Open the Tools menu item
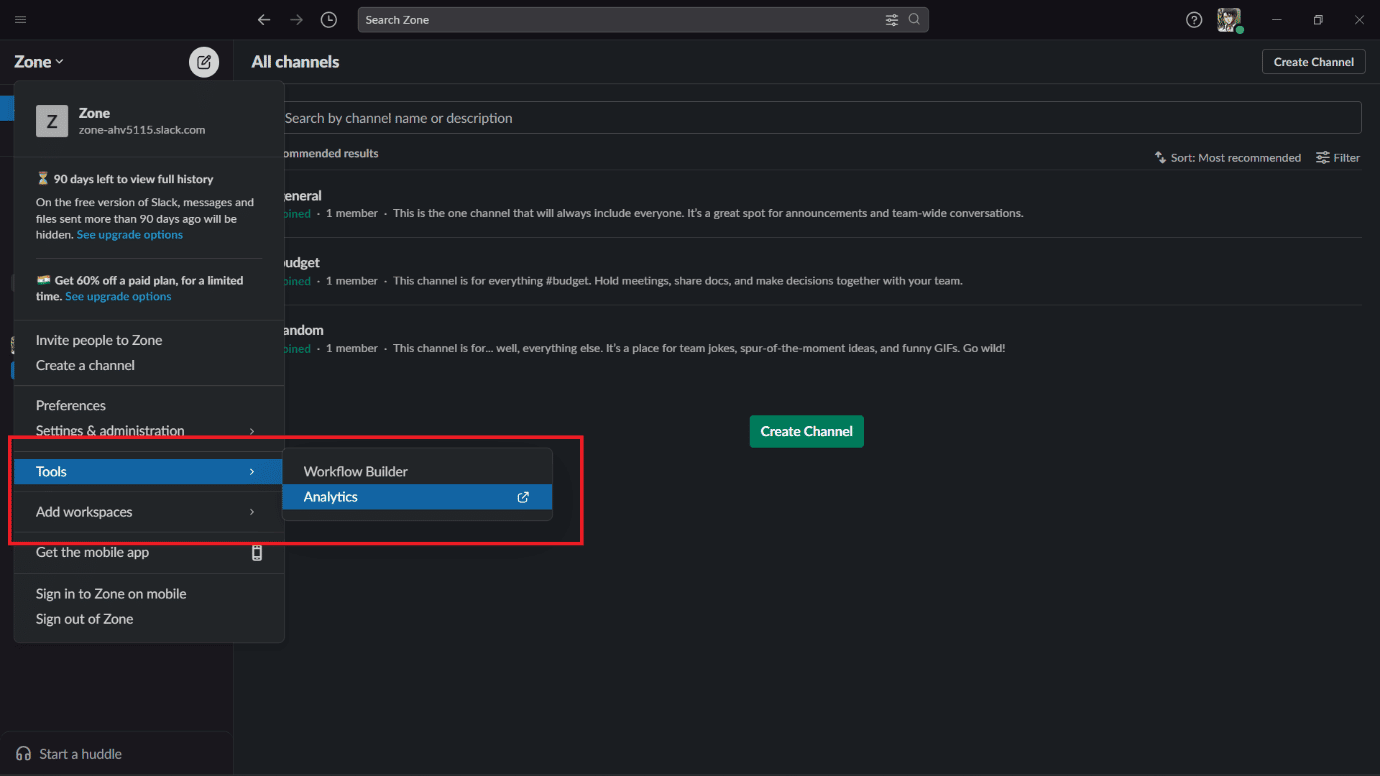 point(149,472)
